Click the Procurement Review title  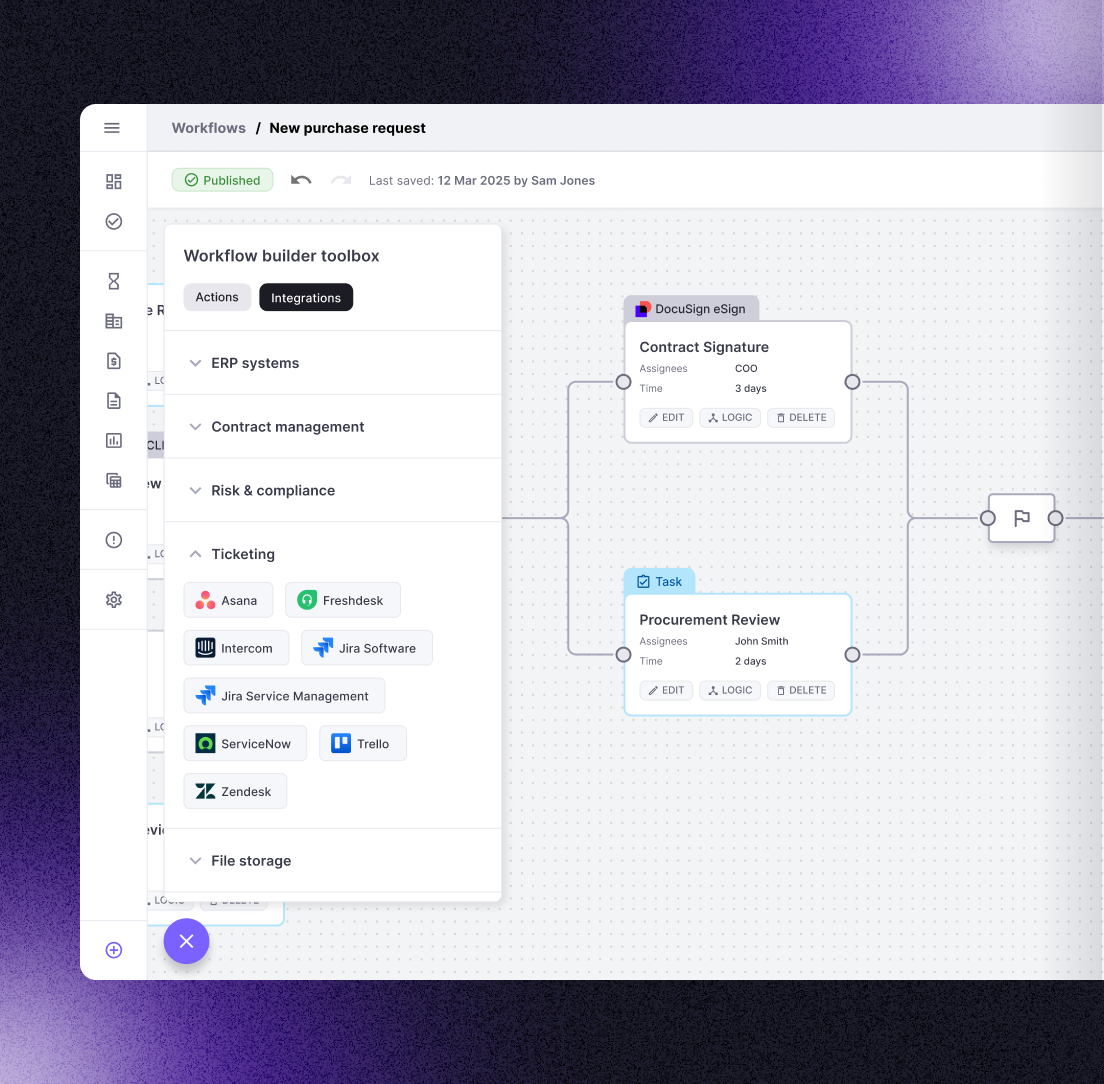click(709, 620)
